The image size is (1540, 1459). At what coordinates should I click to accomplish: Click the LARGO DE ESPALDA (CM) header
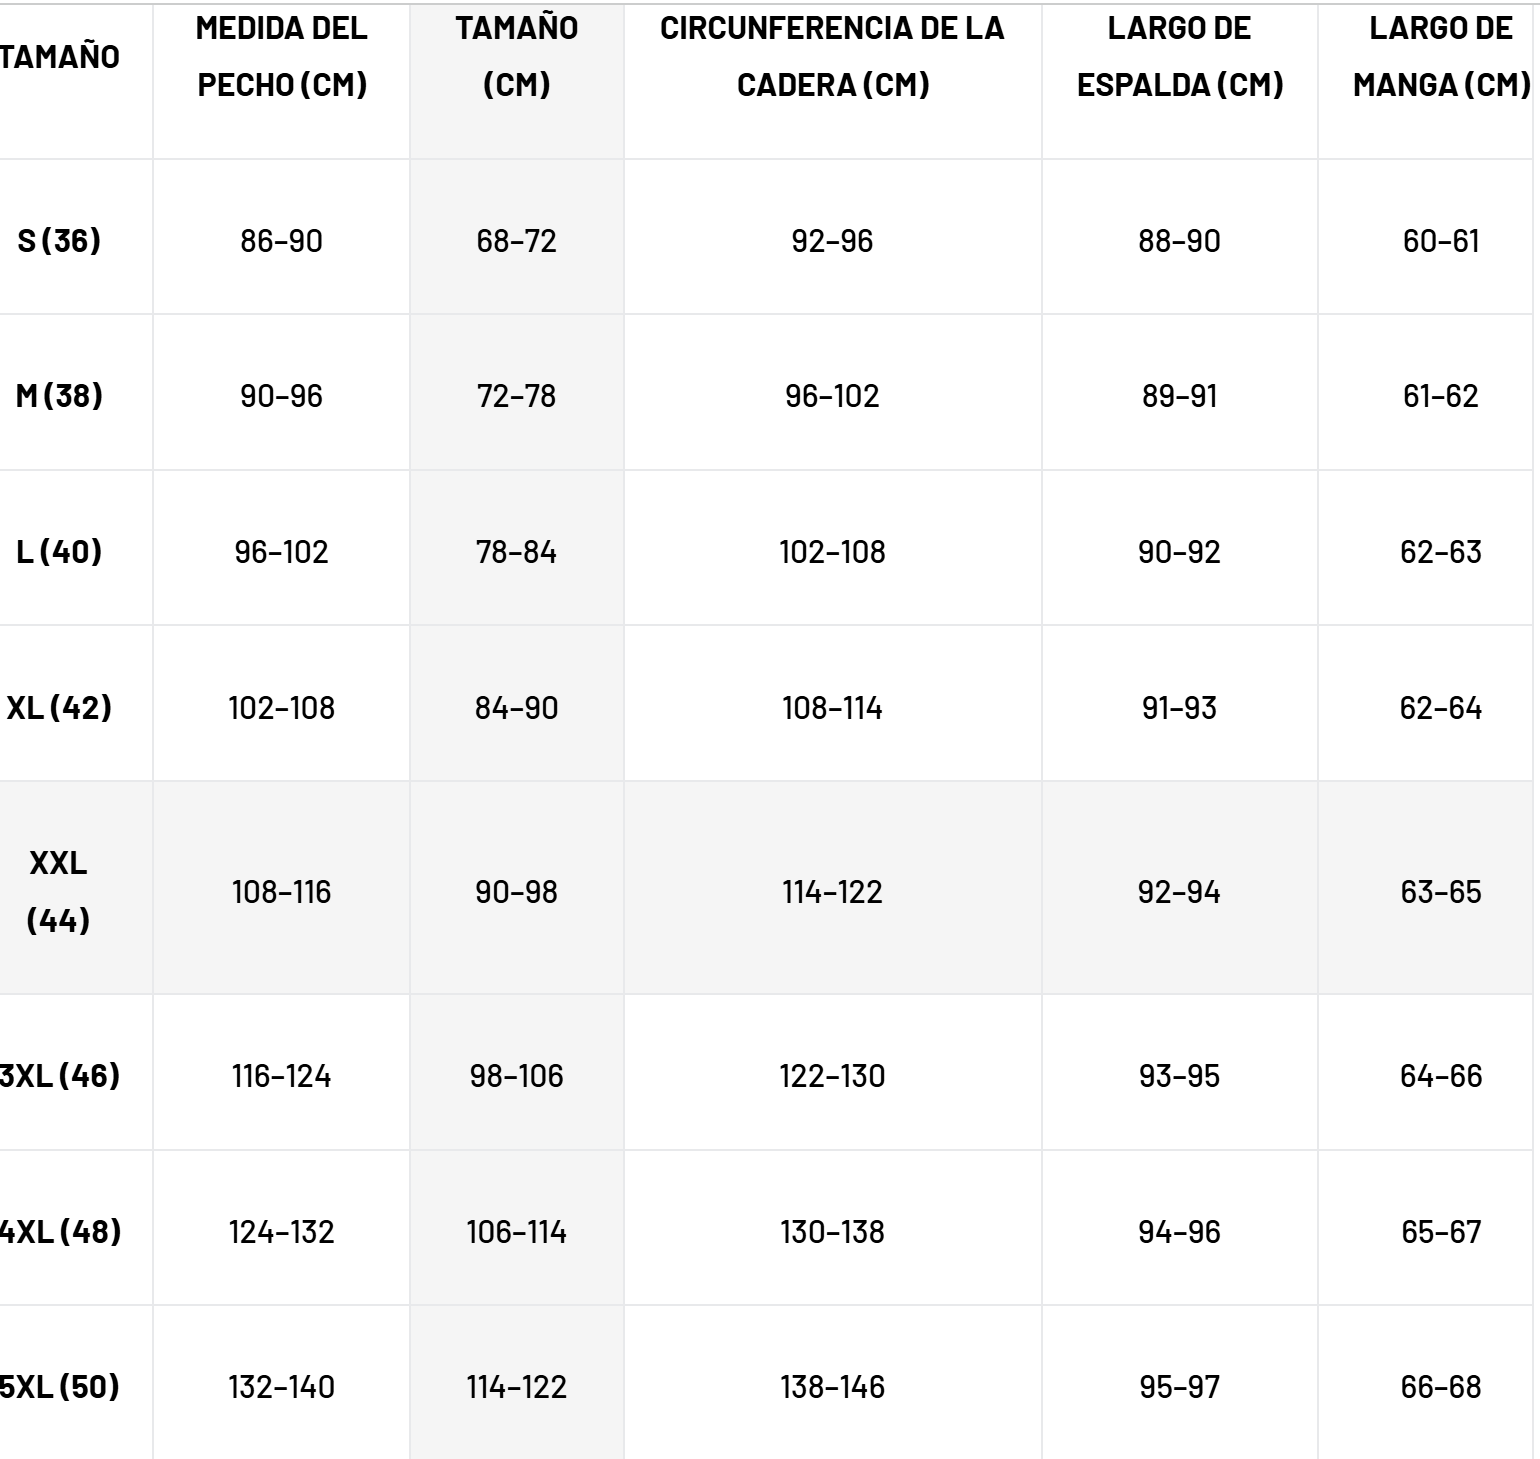[1179, 57]
